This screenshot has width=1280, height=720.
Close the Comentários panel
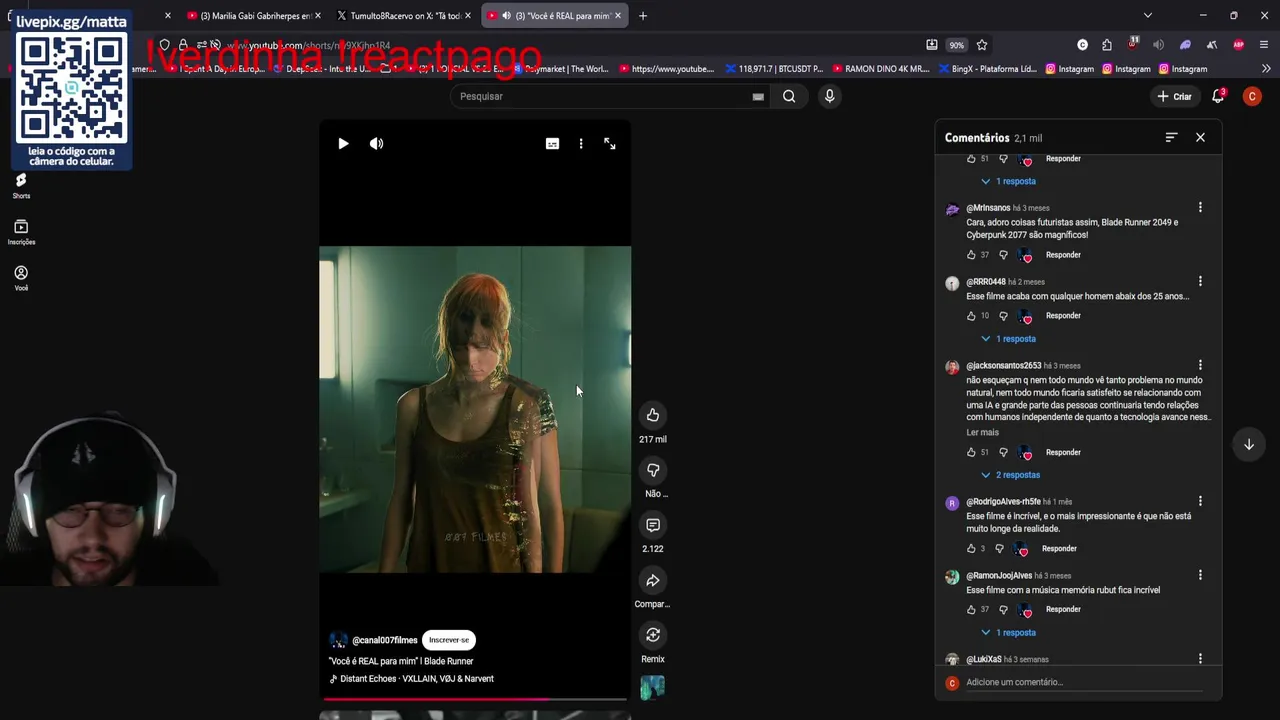[x=1200, y=138]
